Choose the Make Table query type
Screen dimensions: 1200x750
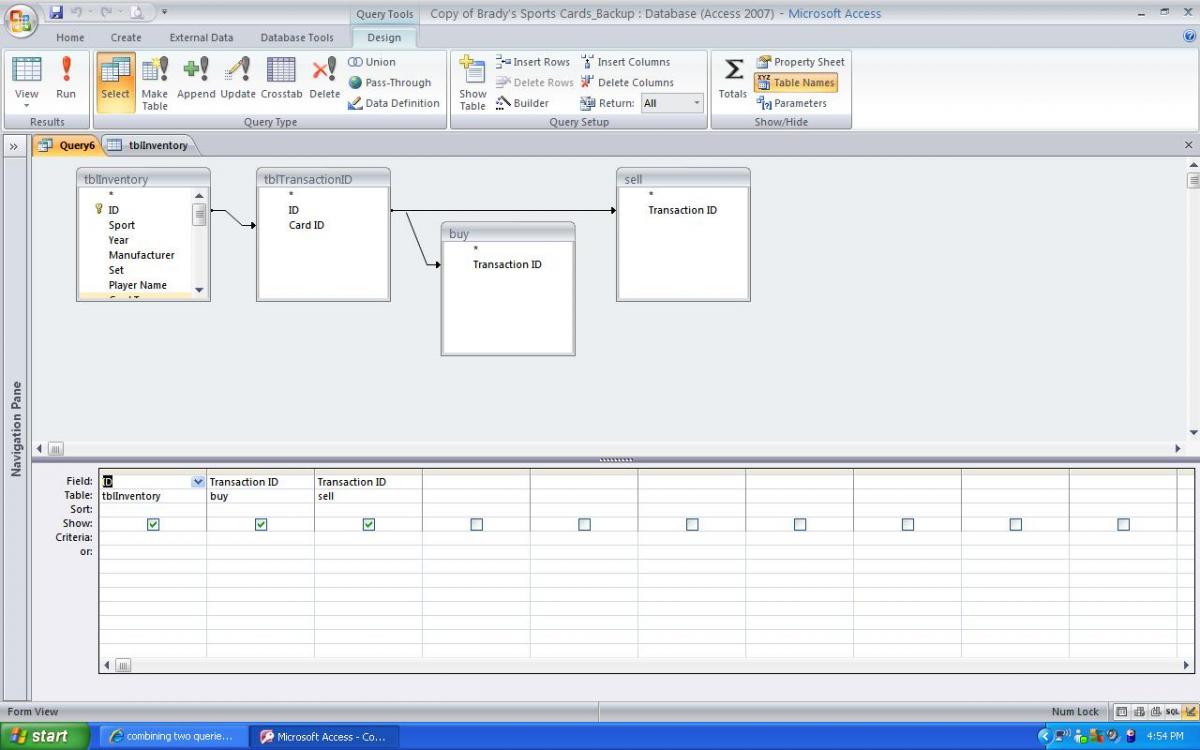[155, 82]
